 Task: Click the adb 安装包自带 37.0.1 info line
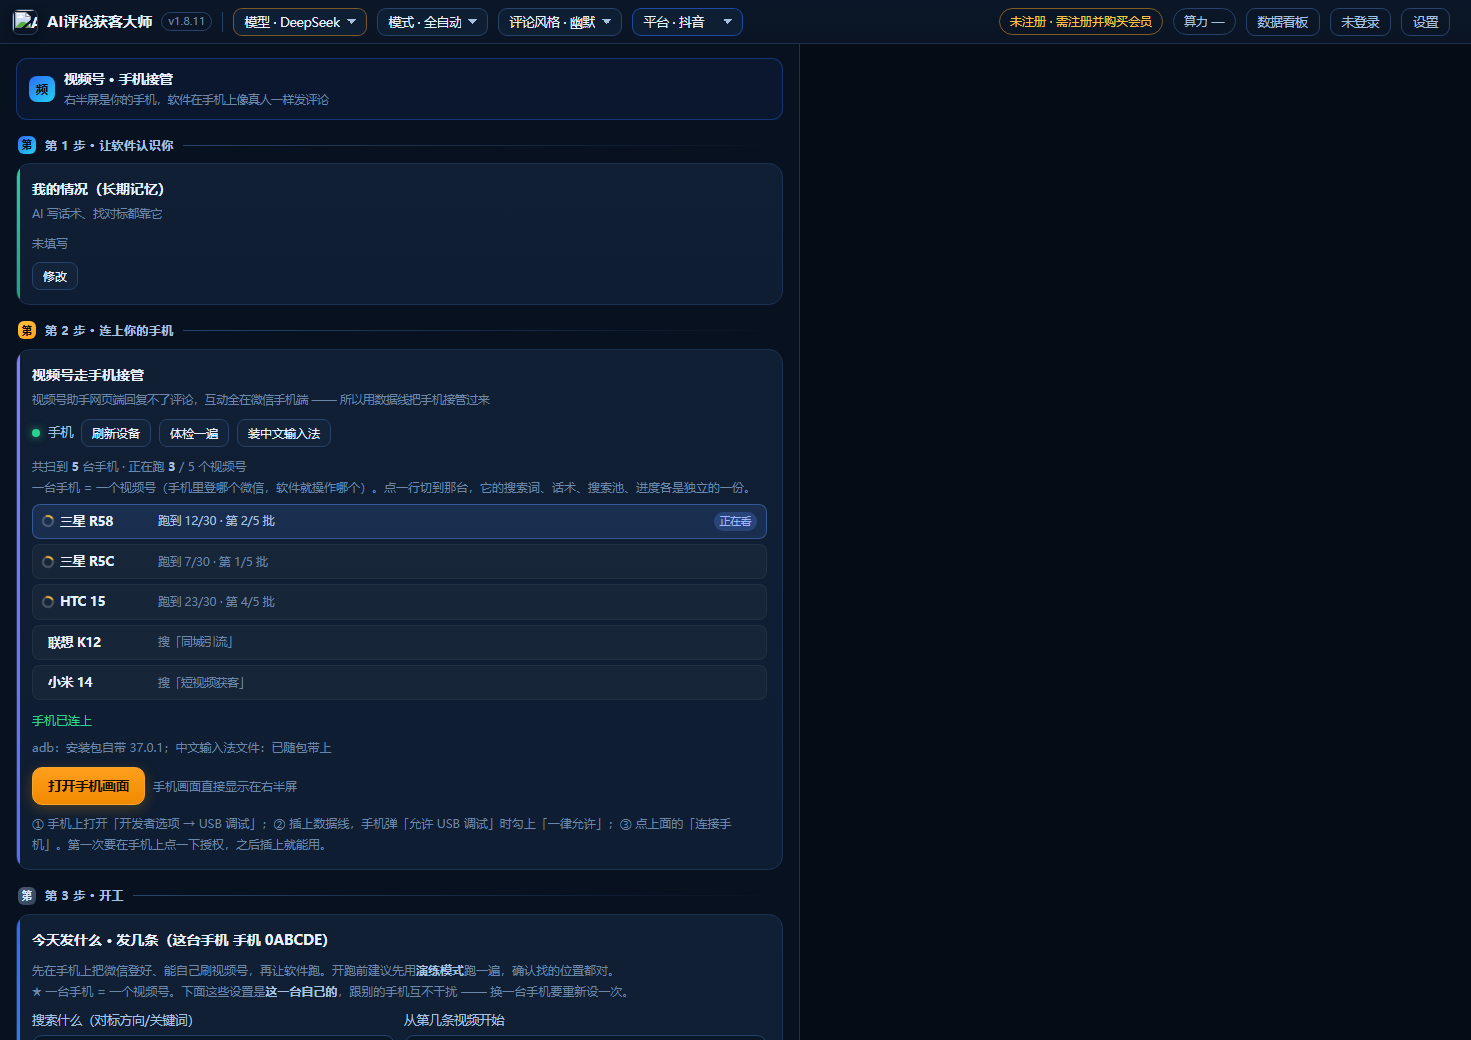point(181,748)
